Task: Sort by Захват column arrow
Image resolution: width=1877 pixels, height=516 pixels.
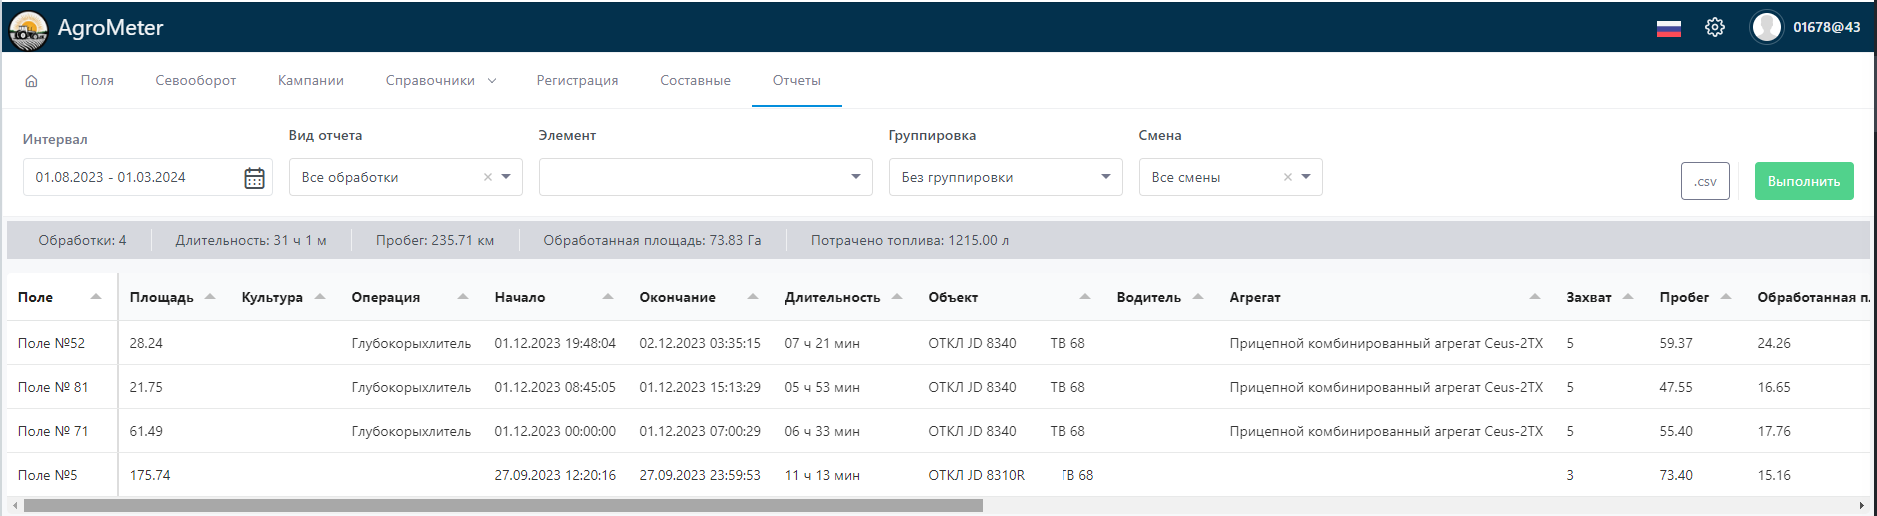Action: point(1628,297)
